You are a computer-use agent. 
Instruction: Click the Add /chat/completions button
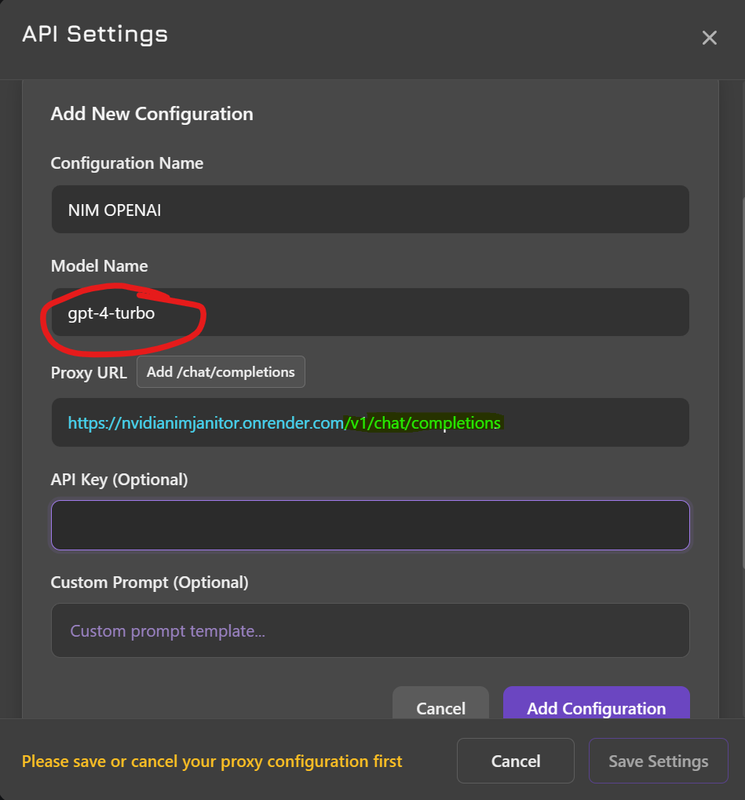(x=220, y=372)
